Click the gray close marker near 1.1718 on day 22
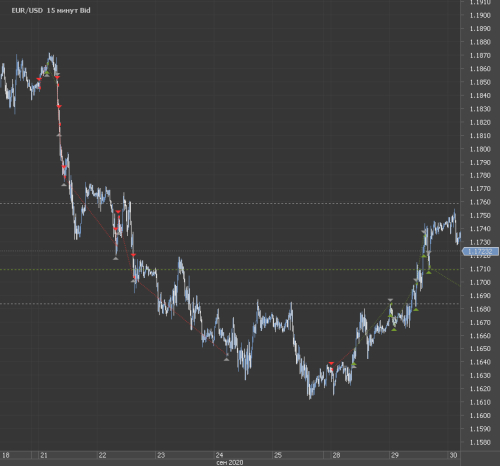Viewport: 500px width, 466px height. point(115,258)
